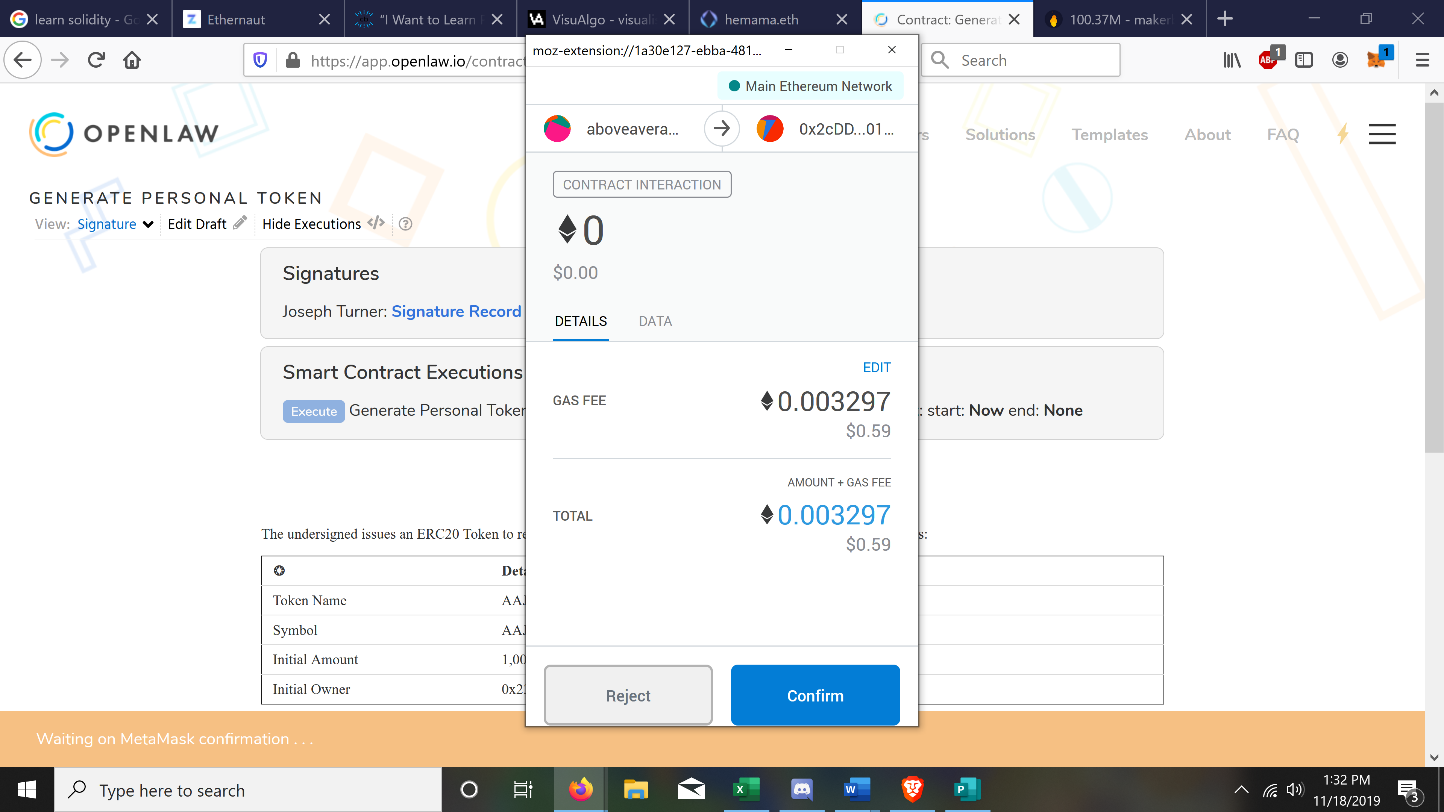The image size is (1444, 812).
Task: Open the Firefox application menu
Action: (1422, 60)
